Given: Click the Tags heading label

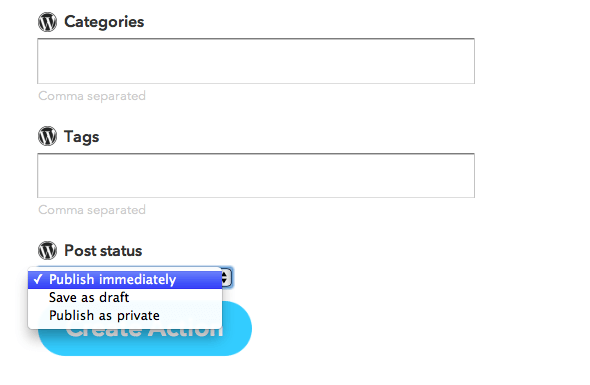Looking at the screenshot, I should (82, 137).
